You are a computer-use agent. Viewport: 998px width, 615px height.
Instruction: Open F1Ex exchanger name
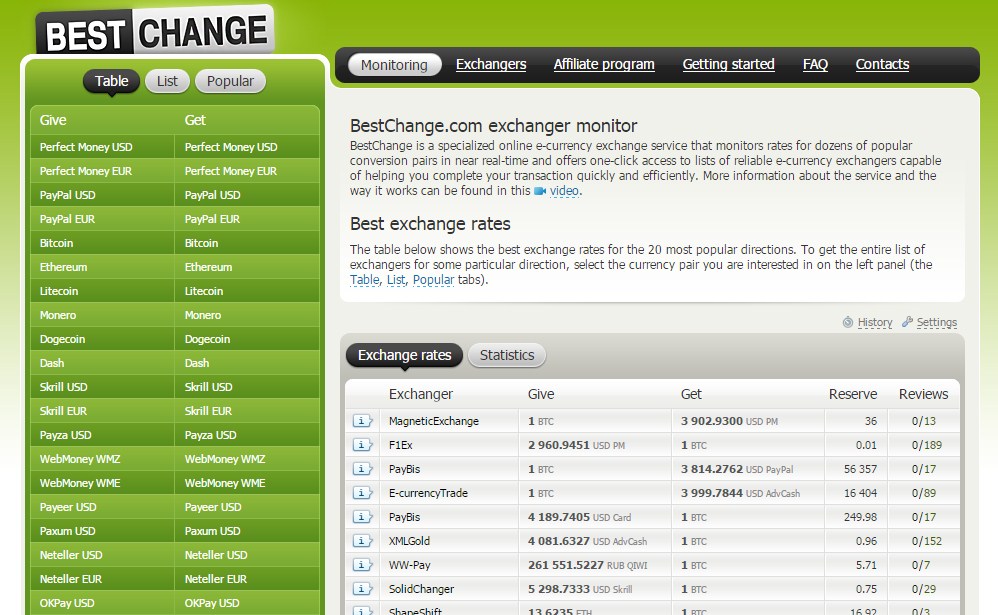pyautogui.click(x=400, y=445)
